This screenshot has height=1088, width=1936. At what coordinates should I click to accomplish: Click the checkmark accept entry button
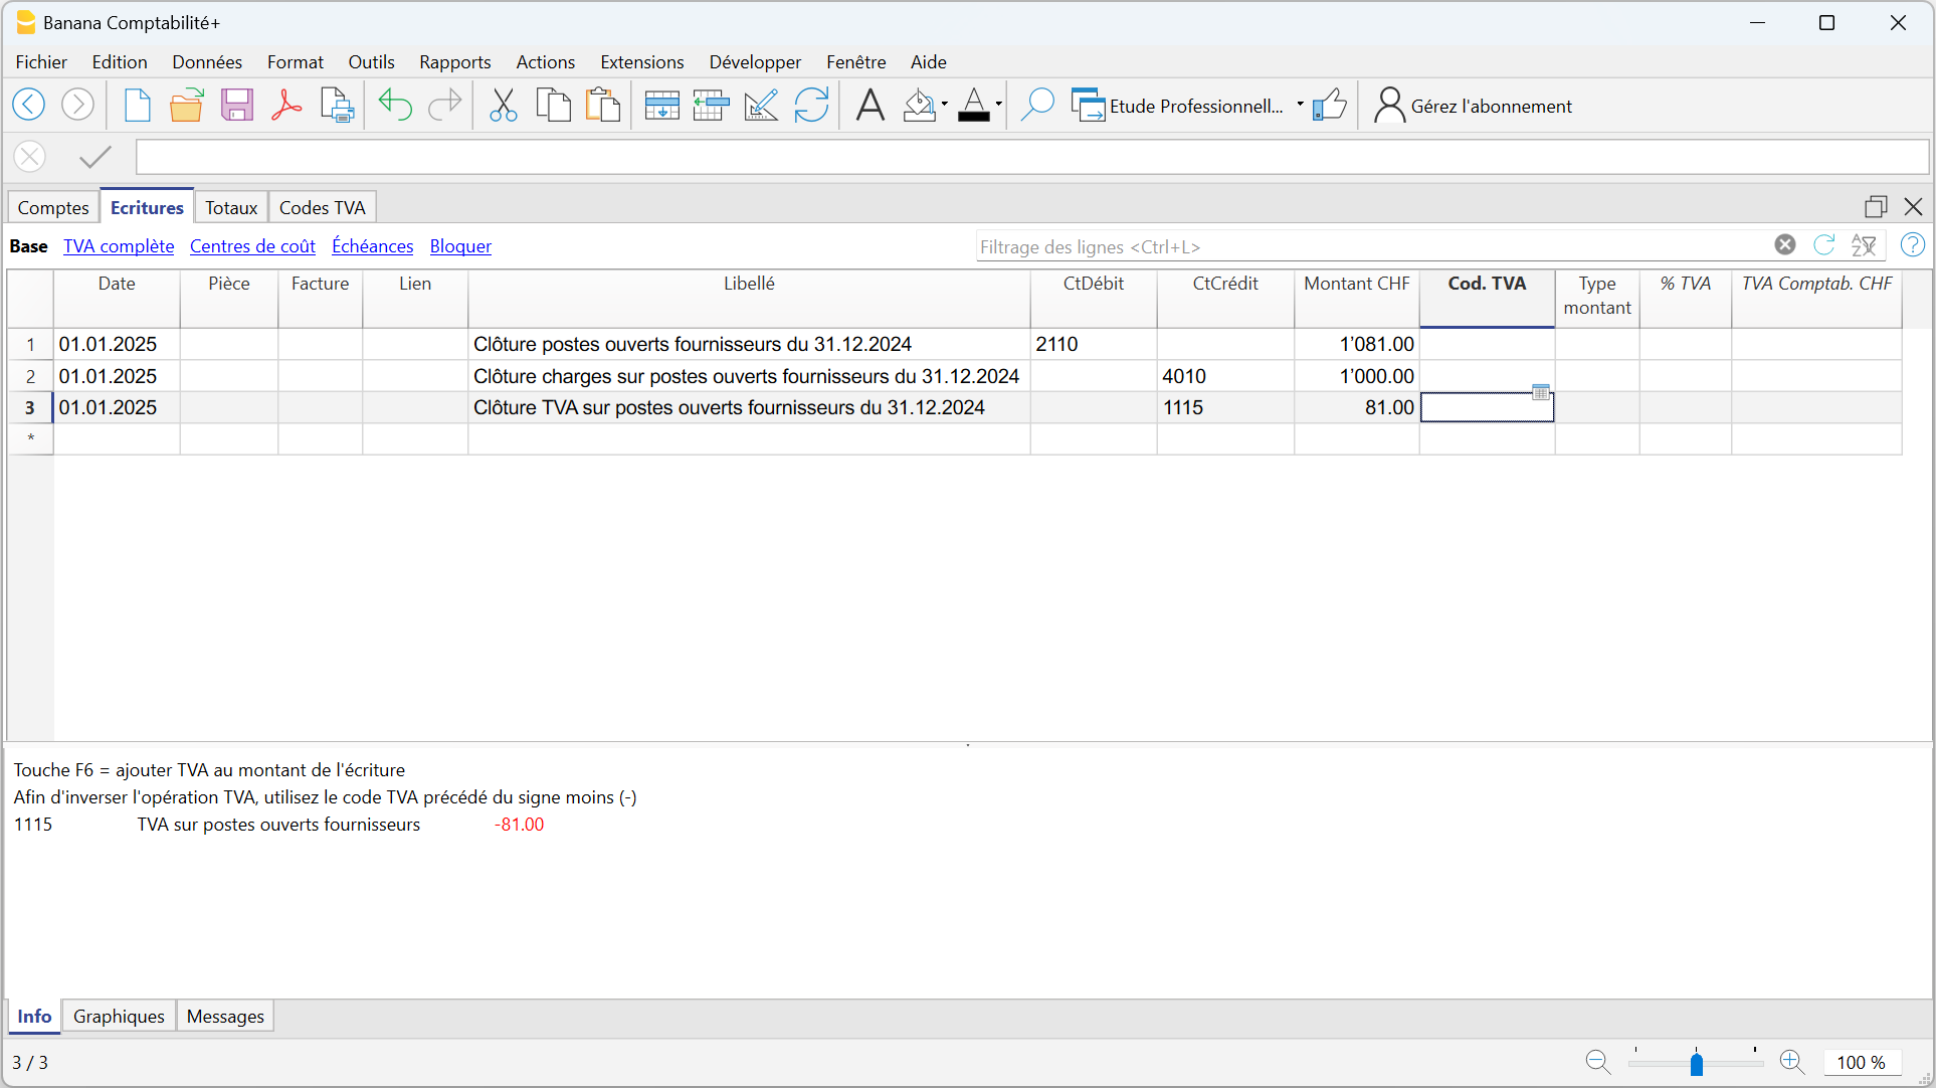(95, 157)
